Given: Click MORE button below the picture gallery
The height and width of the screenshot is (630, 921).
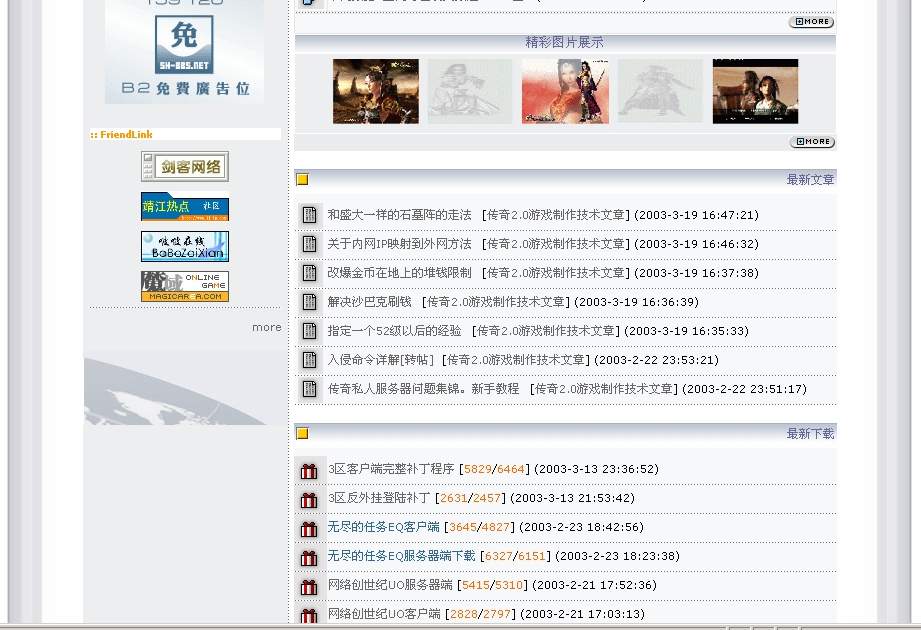Looking at the screenshot, I should [x=811, y=142].
